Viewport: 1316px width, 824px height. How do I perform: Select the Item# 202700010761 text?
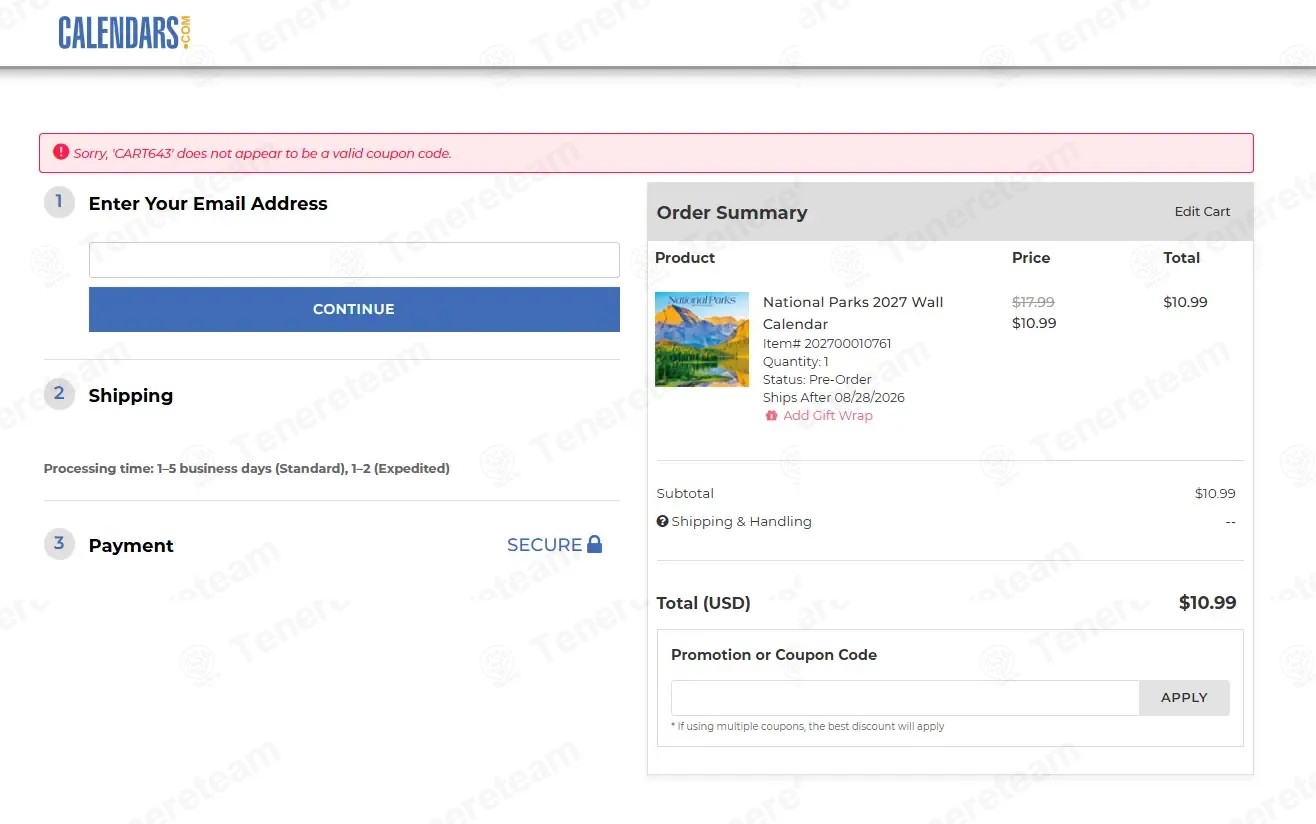pos(827,344)
